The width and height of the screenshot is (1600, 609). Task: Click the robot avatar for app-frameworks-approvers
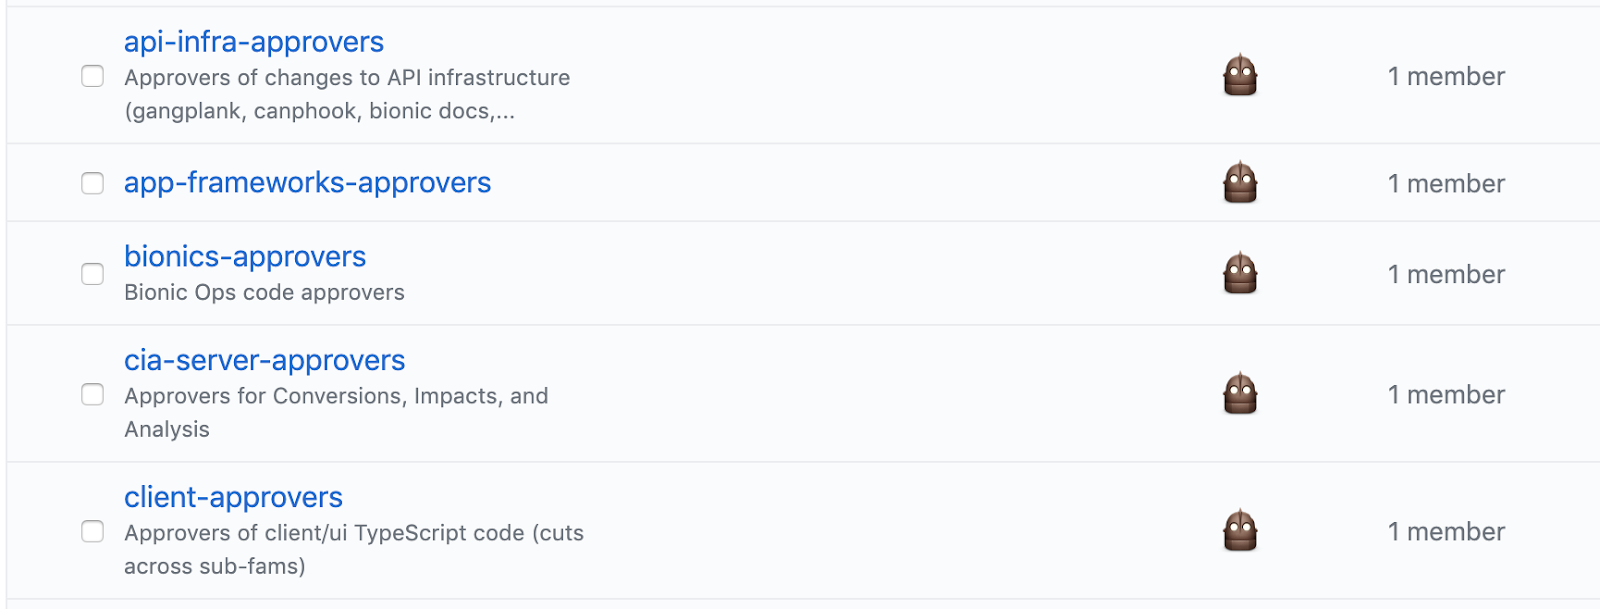pyautogui.click(x=1240, y=182)
